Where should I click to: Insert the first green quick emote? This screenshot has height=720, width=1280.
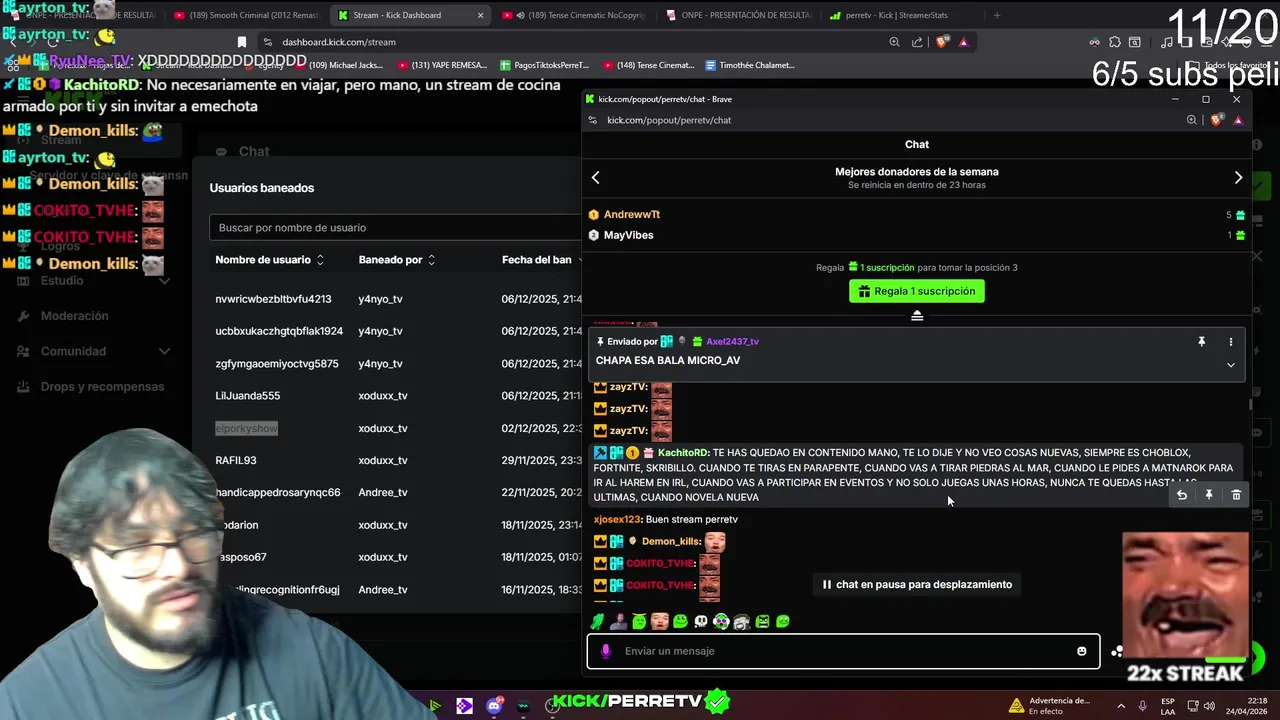597,622
